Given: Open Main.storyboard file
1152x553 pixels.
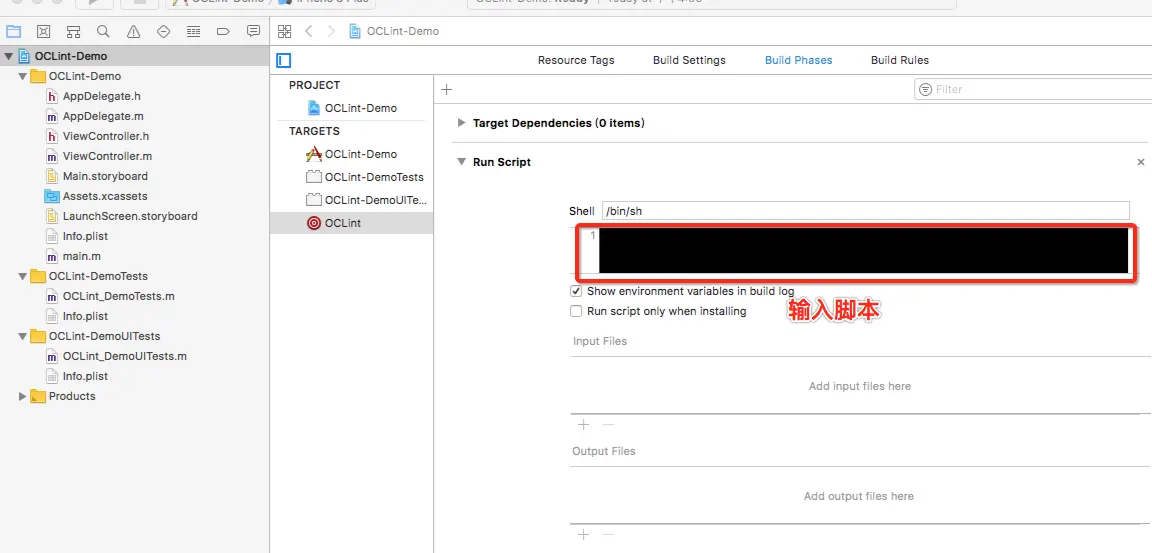Looking at the screenshot, I should (x=105, y=176).
